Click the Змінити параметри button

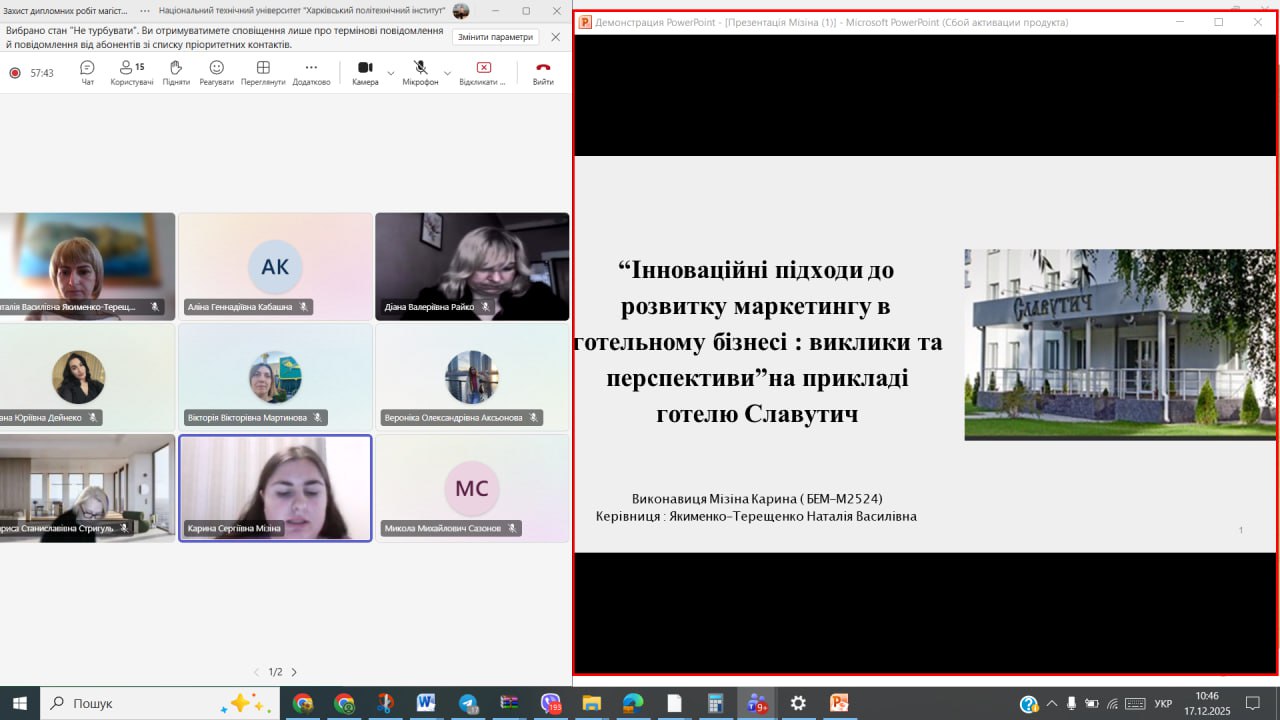coord(495,37)
